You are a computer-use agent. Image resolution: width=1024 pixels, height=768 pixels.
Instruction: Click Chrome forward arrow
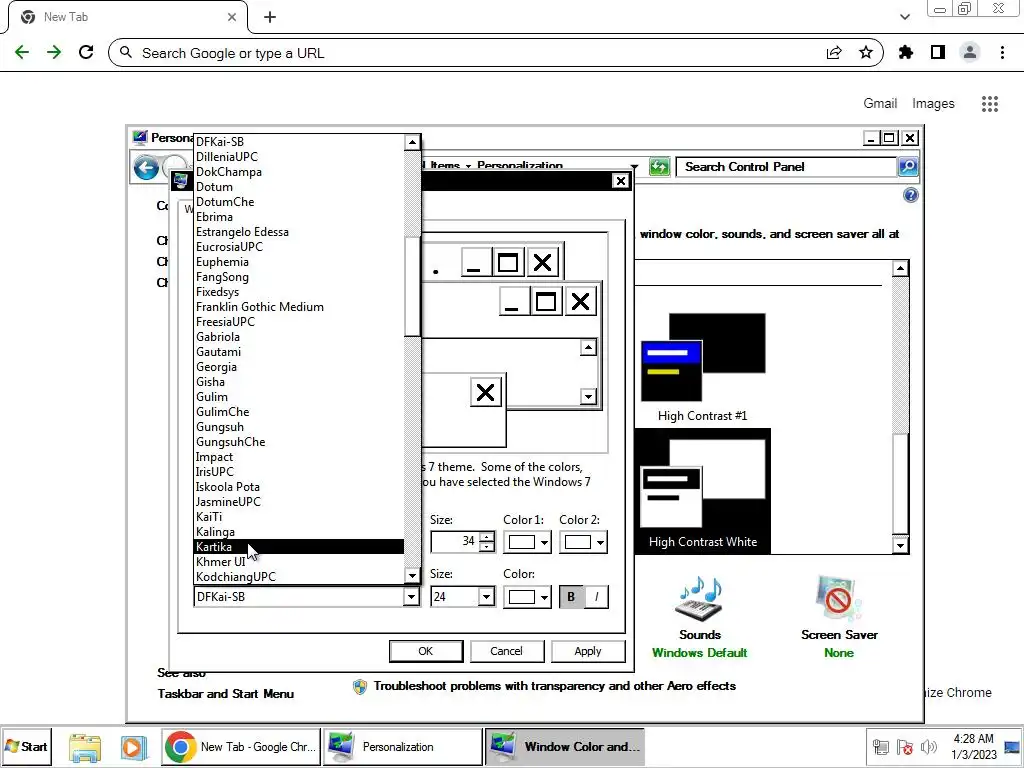[54, 53]
